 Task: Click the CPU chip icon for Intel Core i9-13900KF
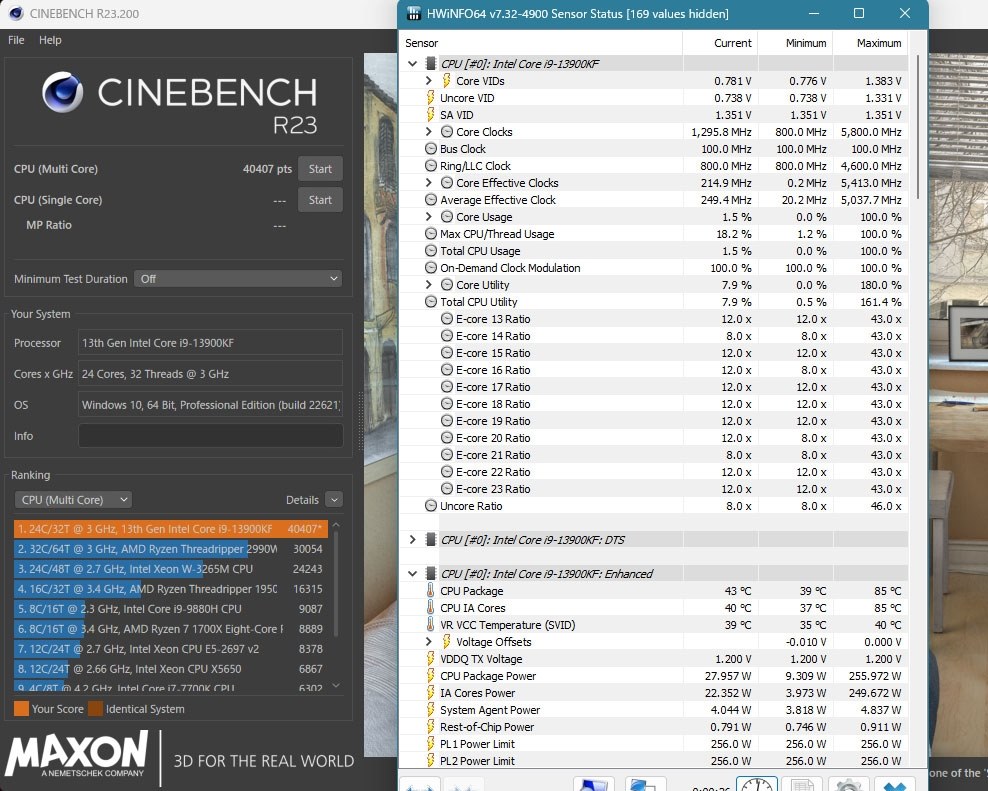click(x=430, y=63)
